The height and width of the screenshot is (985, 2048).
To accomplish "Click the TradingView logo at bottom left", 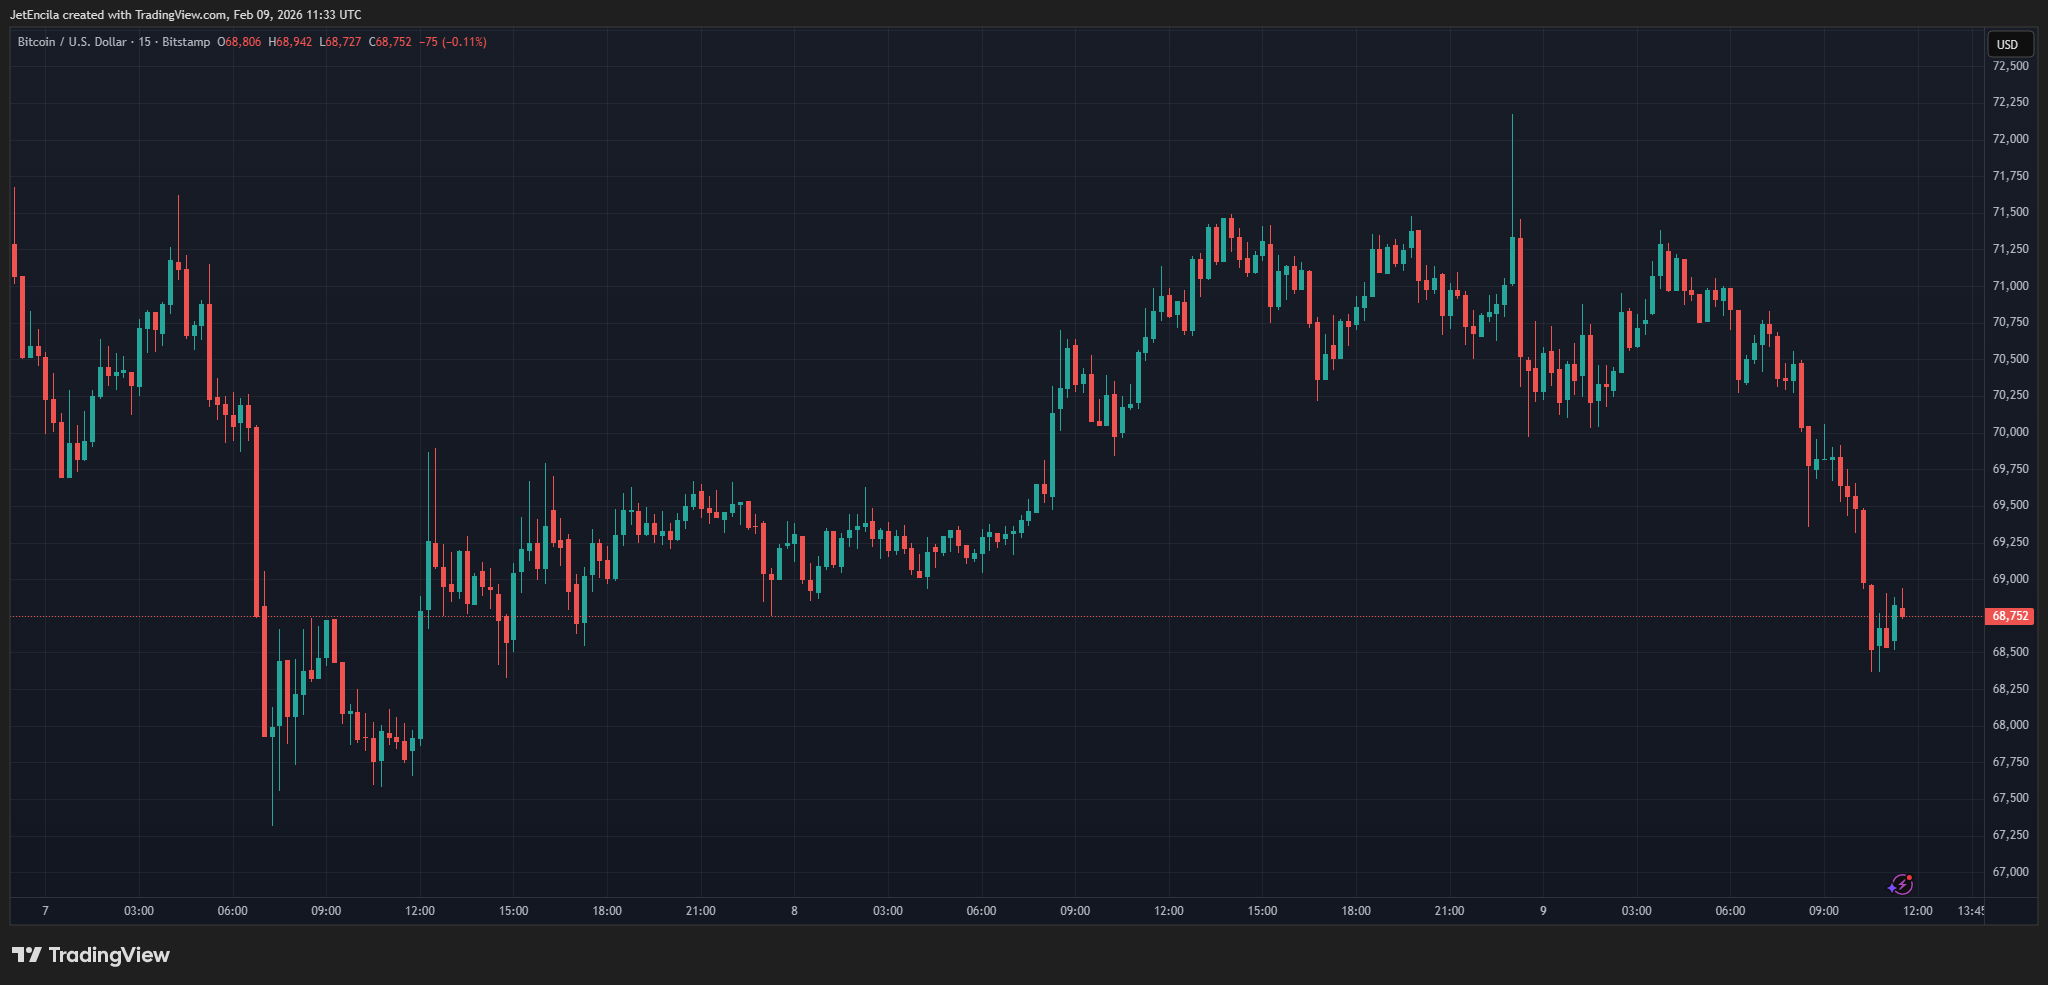I will pos(90,955).
